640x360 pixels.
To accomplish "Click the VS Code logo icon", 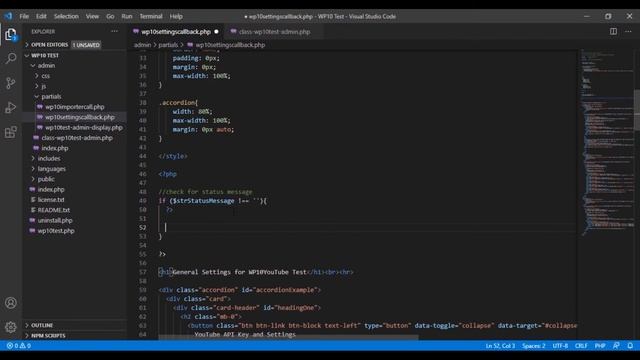I will tap(8, 16).
